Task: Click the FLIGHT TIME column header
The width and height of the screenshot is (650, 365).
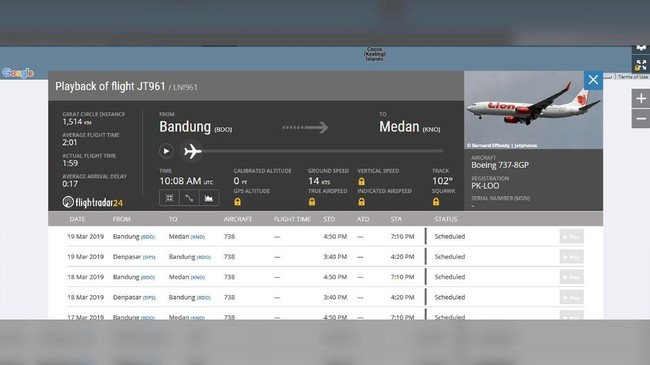Action: point(292,219)
